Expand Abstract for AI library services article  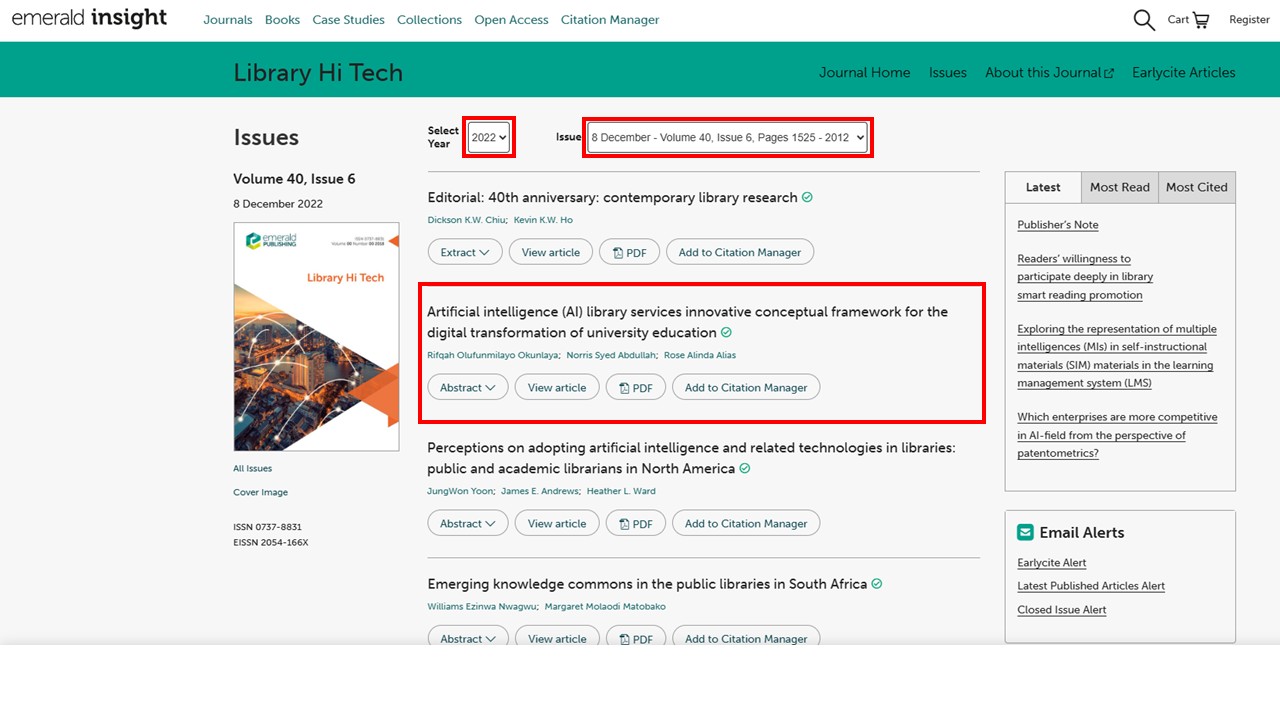coord(468,387)
